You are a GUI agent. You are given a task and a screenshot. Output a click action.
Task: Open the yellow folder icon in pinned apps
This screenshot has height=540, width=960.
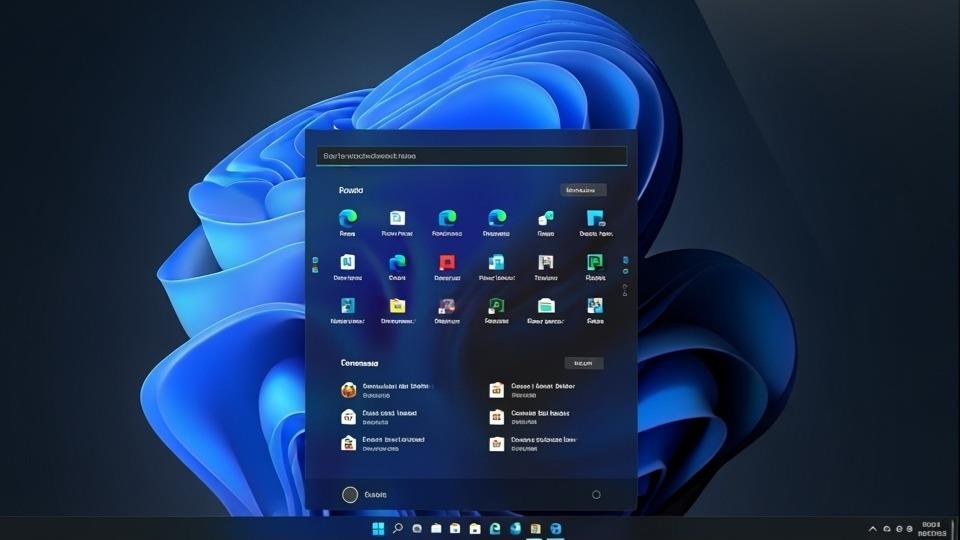[397, 306]
